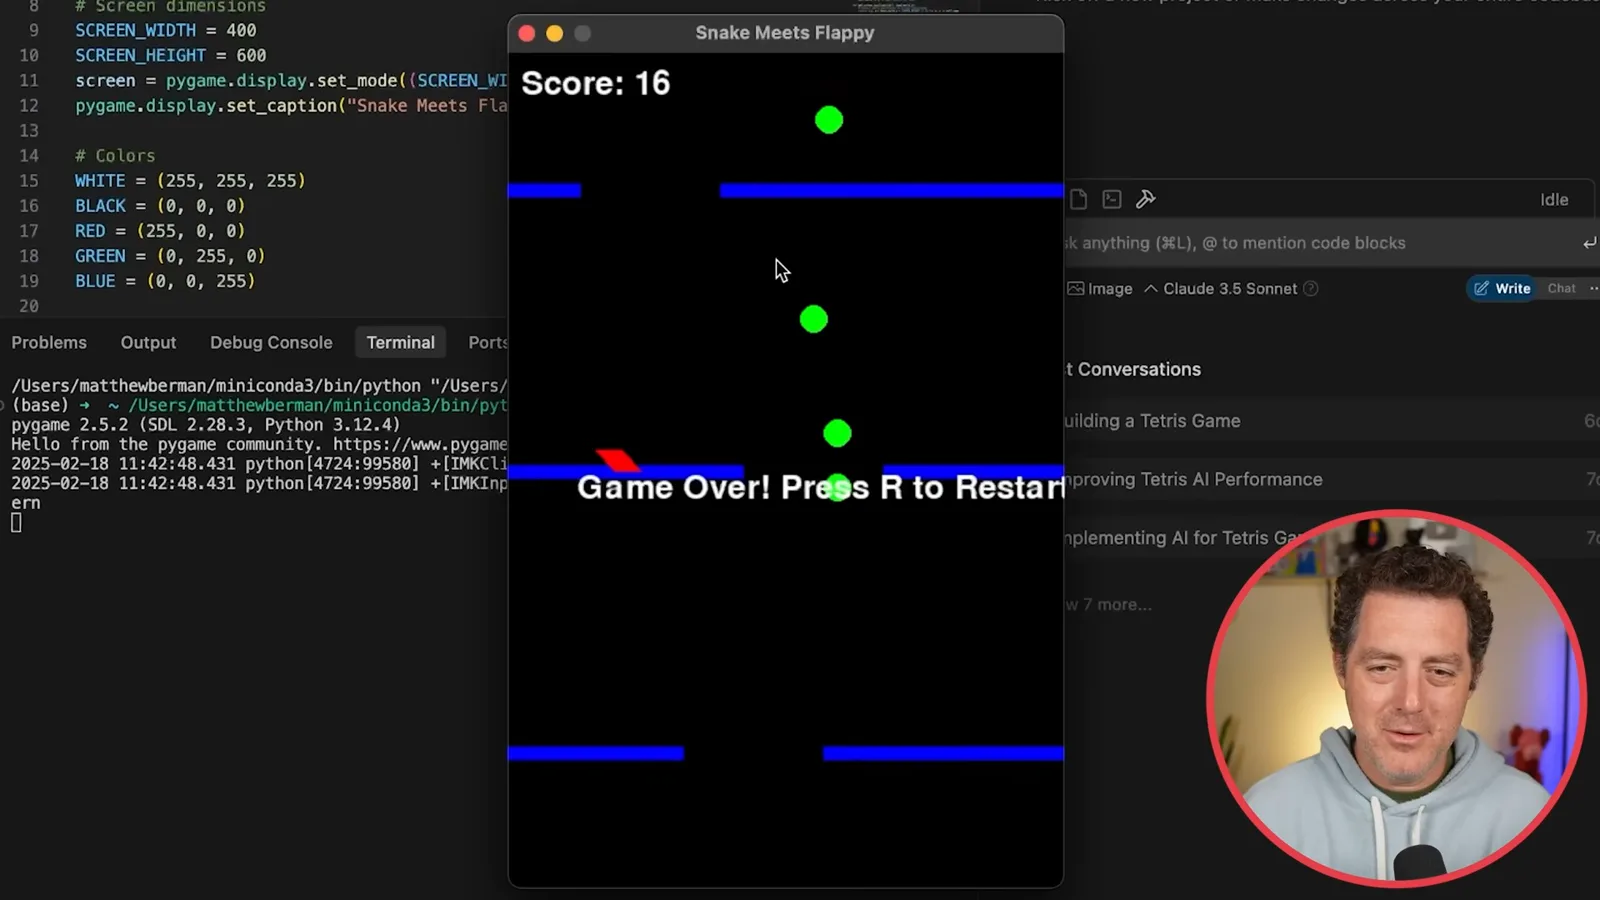1600x900 pixels.
Task: Click the WHITE variable on line 15
Action: pyautogui.click(x=100, y=181)
